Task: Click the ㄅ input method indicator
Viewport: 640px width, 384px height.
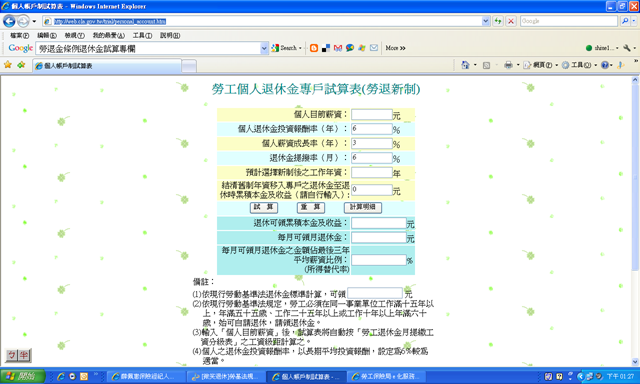Action: 12,355
